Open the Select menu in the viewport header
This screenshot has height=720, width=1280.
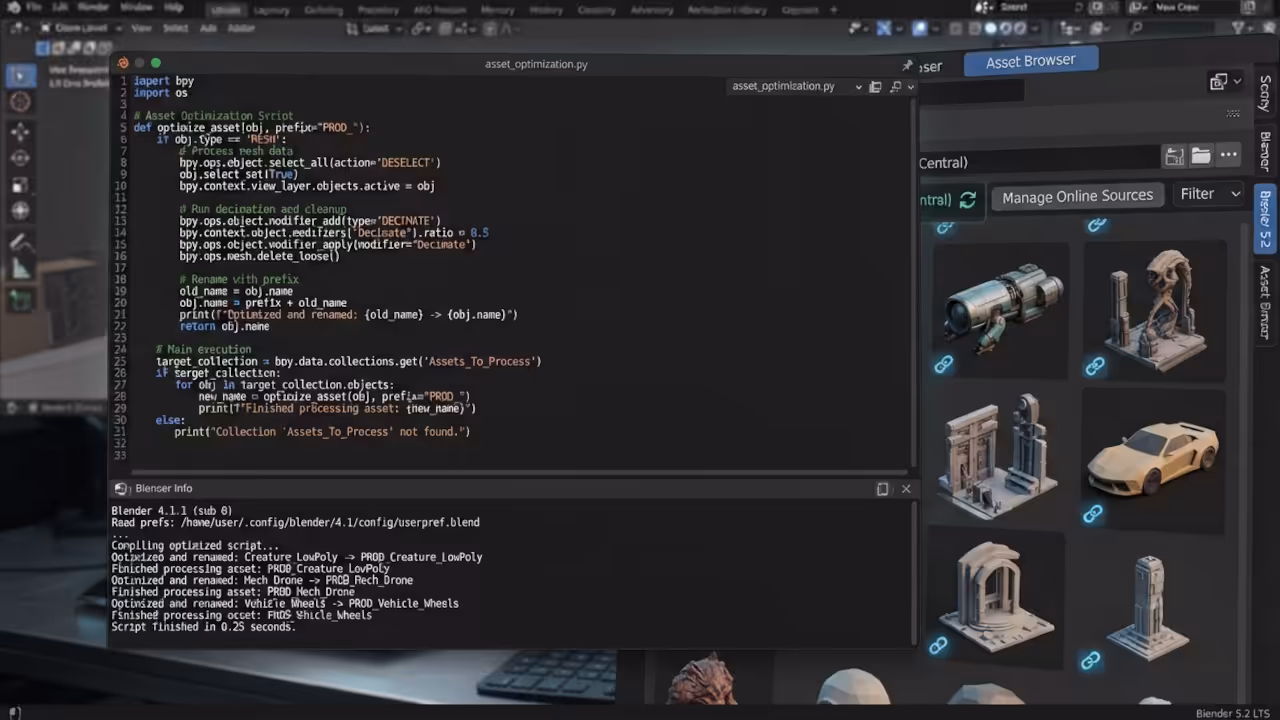click(x=175, y=28)
